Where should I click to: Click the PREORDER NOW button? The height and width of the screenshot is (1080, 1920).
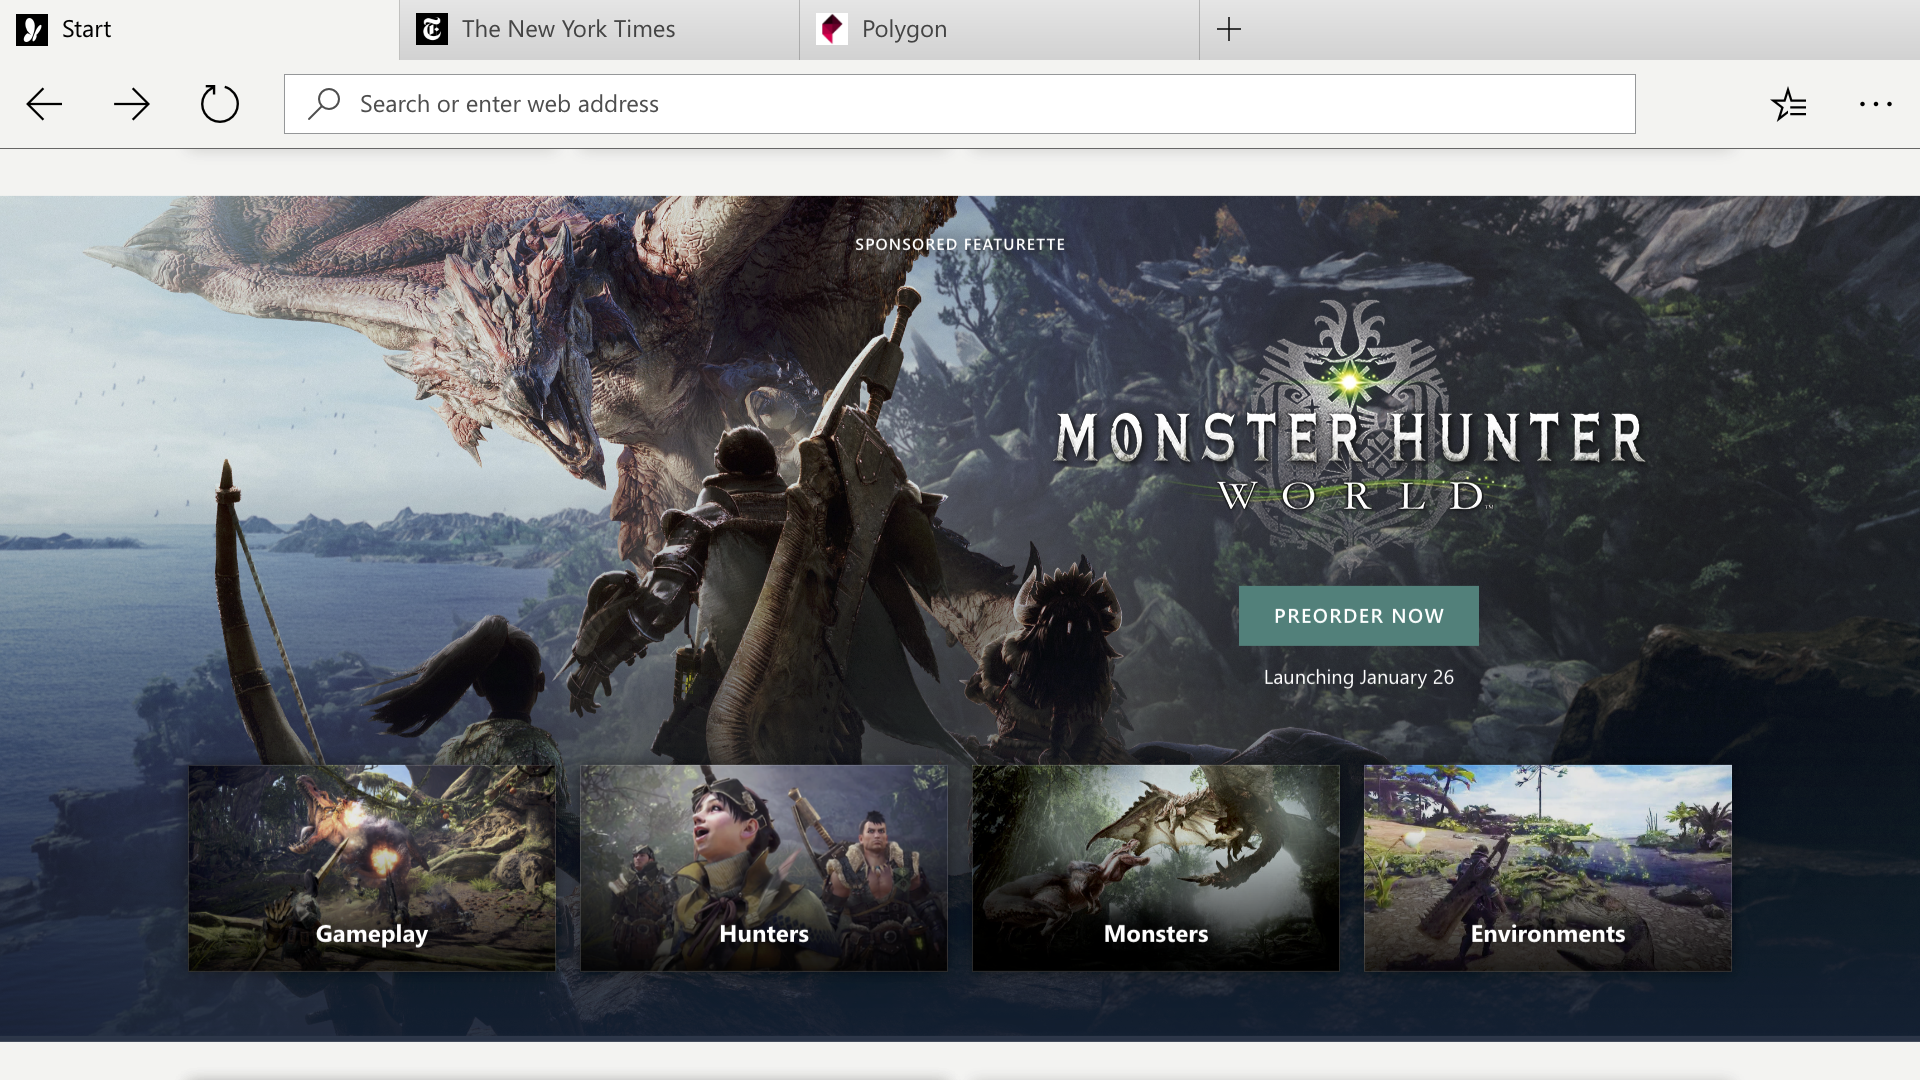[1359, 616]
